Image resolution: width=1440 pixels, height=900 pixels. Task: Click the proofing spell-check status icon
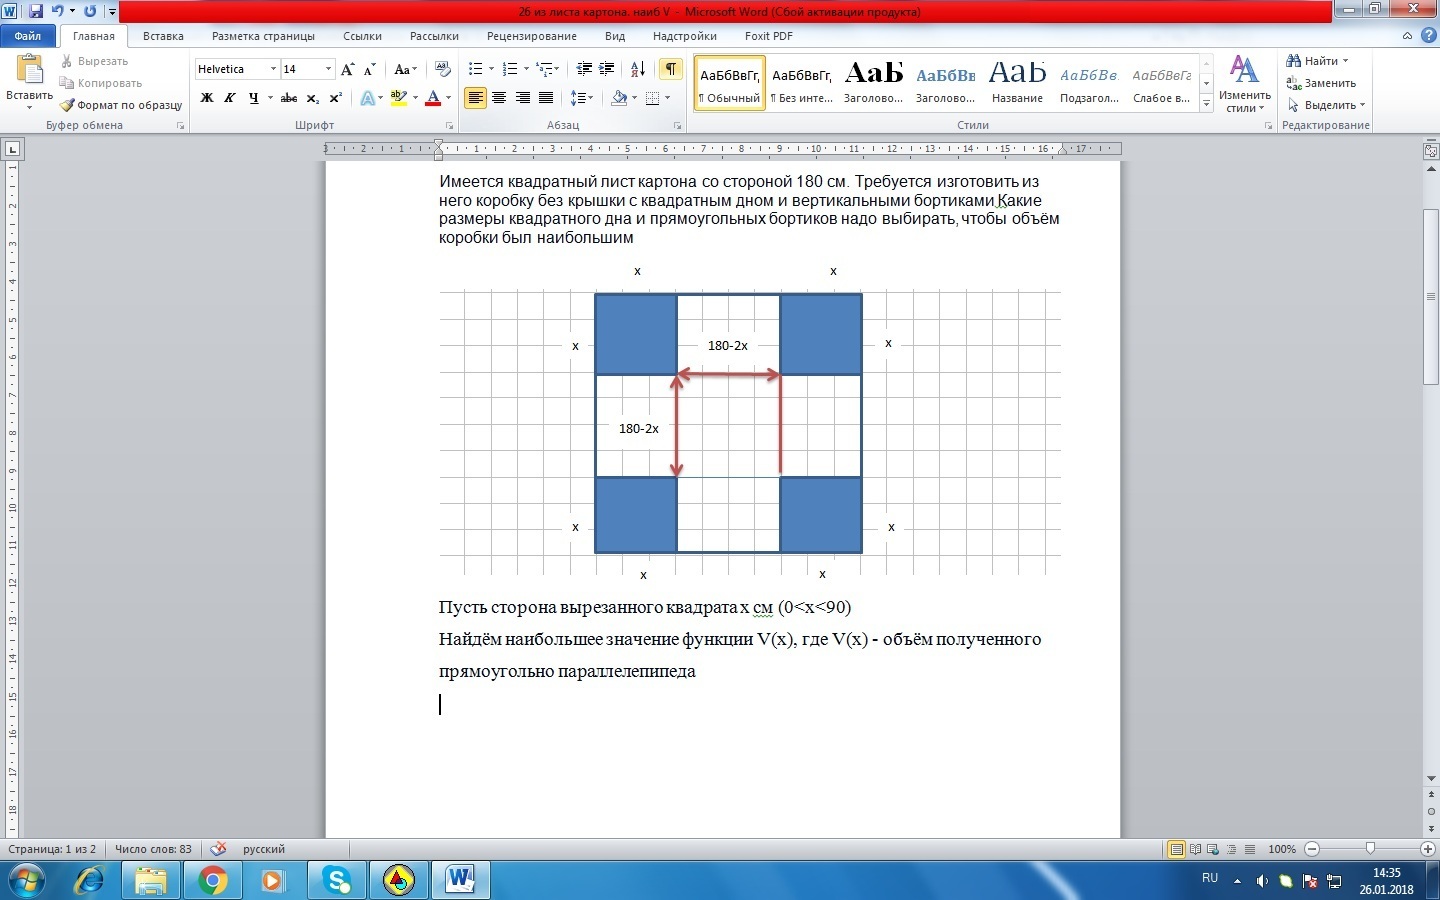(x=218, y=849)
